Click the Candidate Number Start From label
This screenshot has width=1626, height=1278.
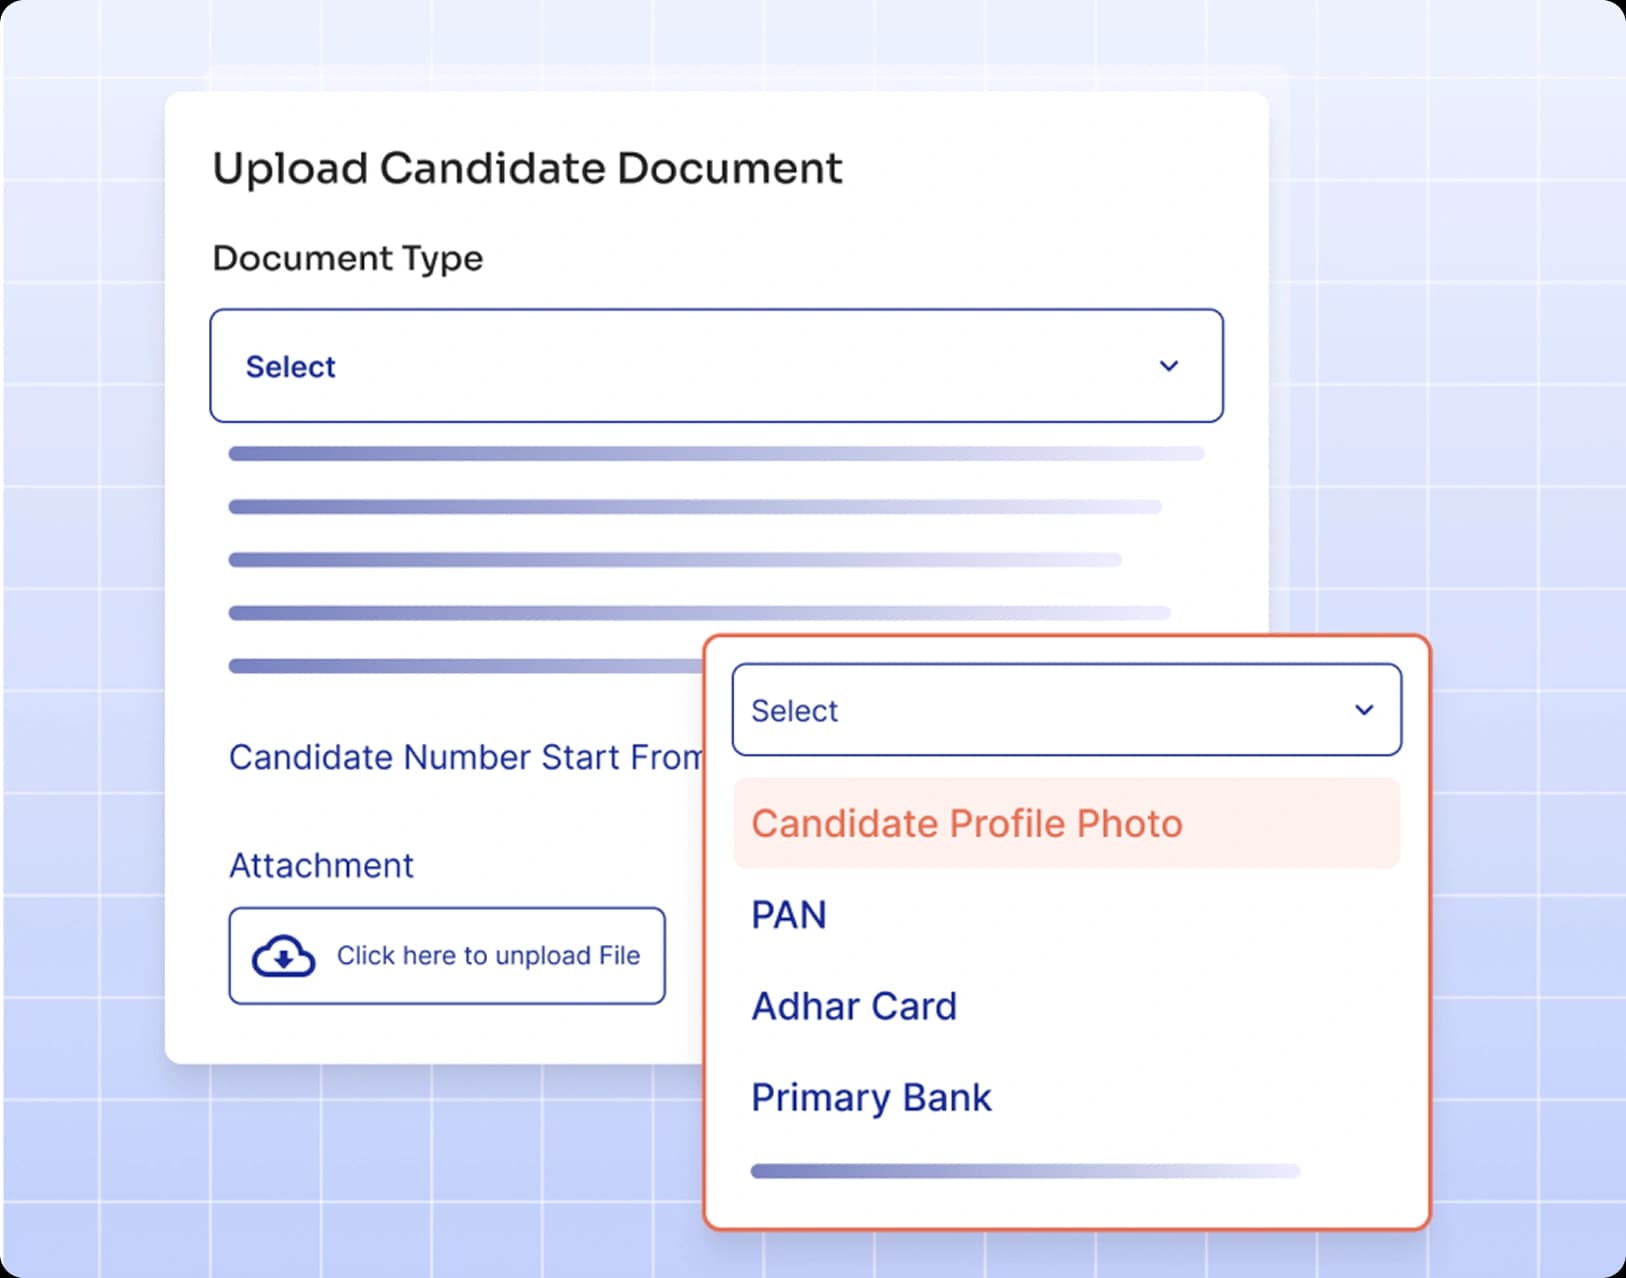click(x=466, y=757)
